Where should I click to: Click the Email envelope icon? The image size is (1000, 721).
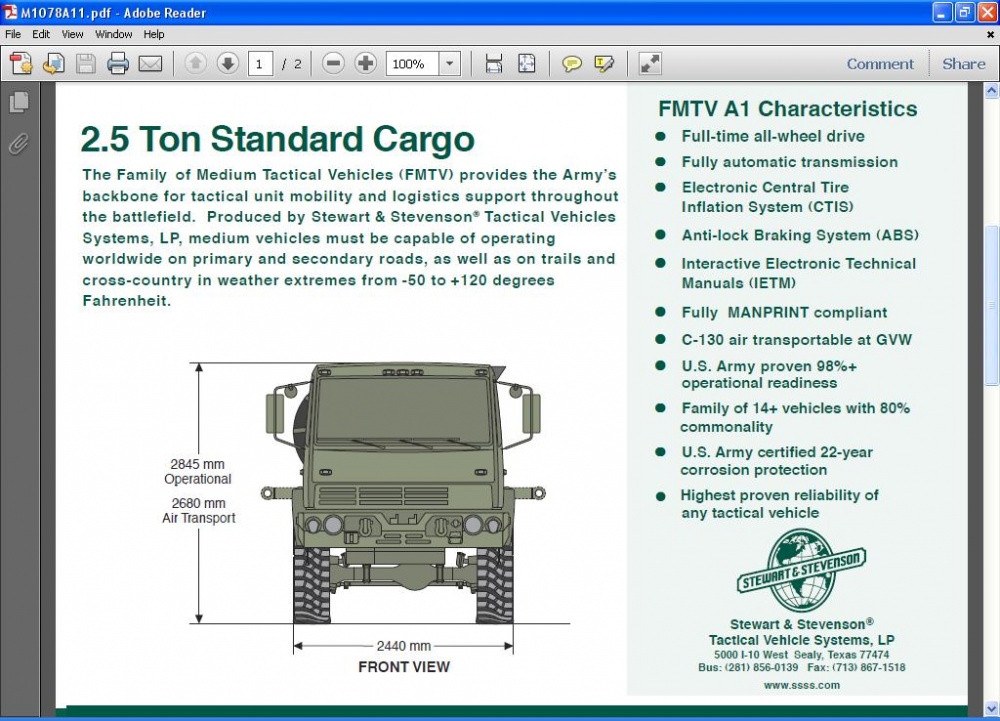point(151,64)
